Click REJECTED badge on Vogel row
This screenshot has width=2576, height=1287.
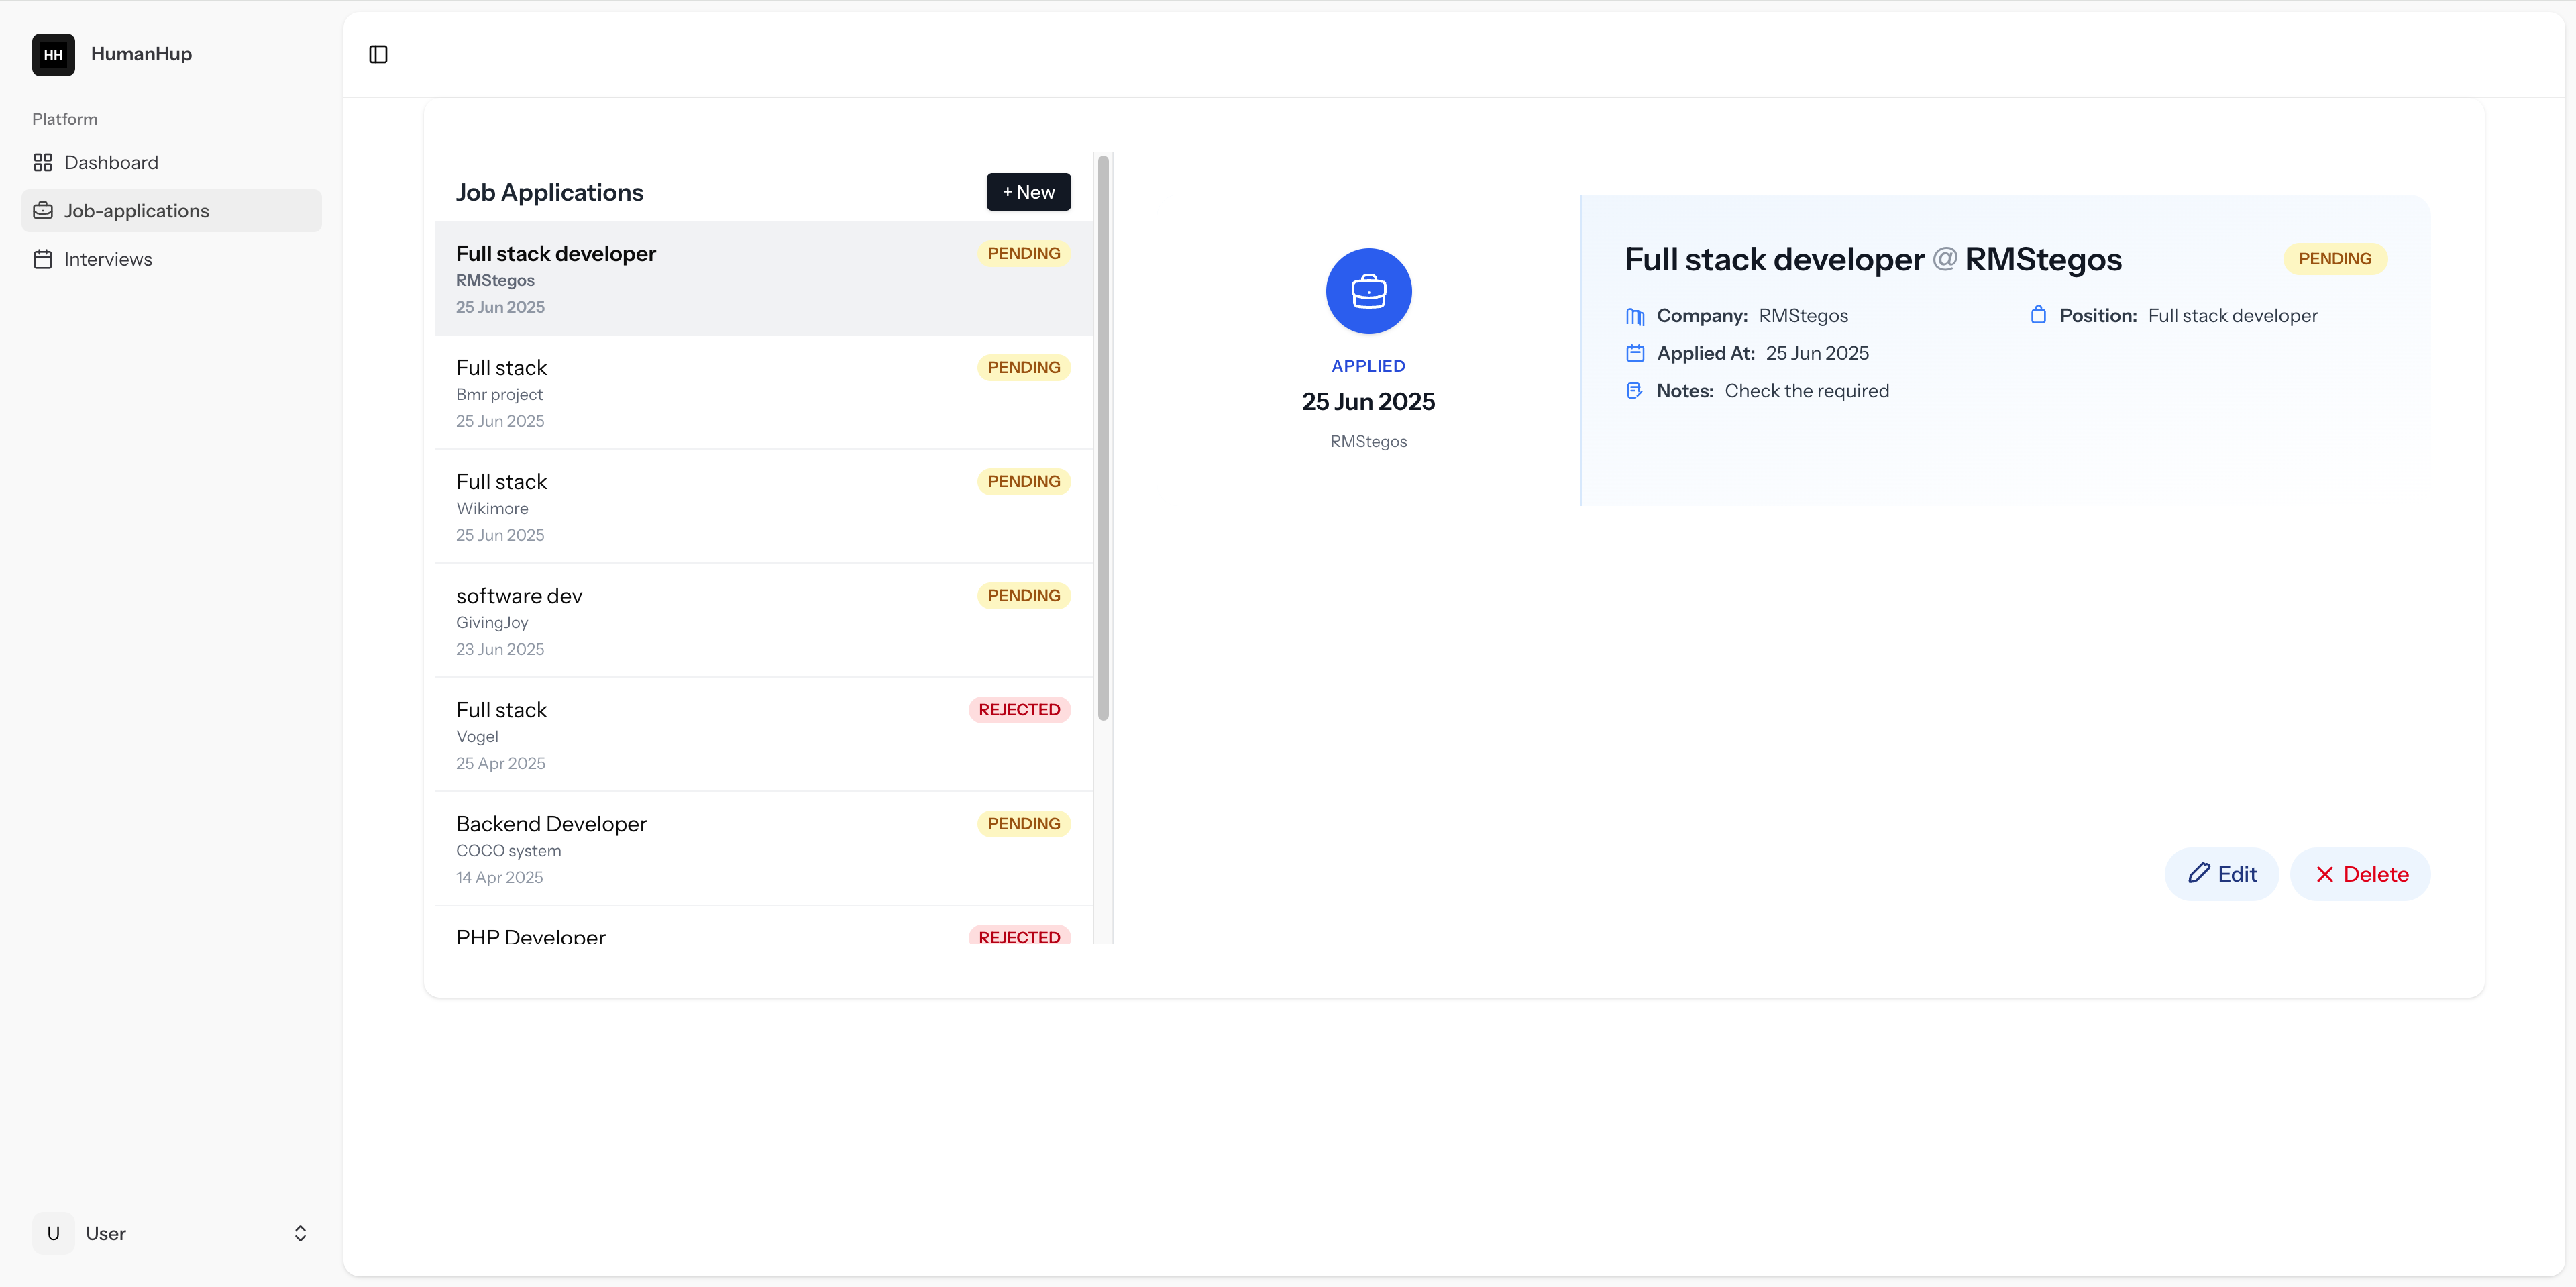point(1019,709)
